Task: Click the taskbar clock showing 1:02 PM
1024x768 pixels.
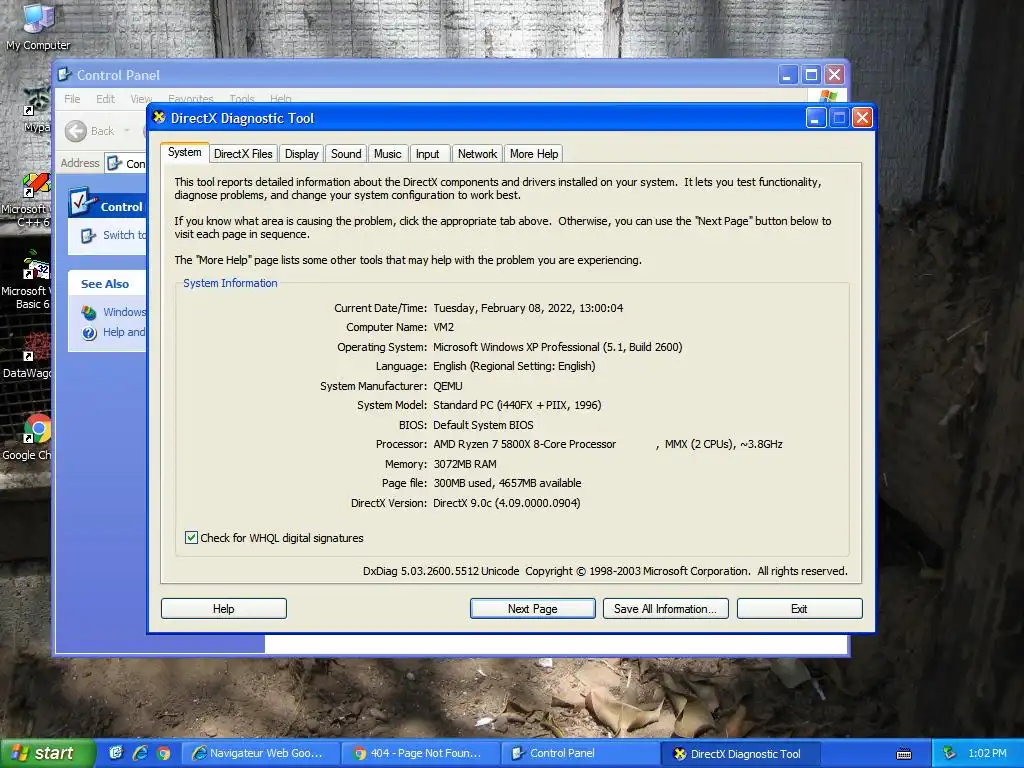Action: coord(987,754)
